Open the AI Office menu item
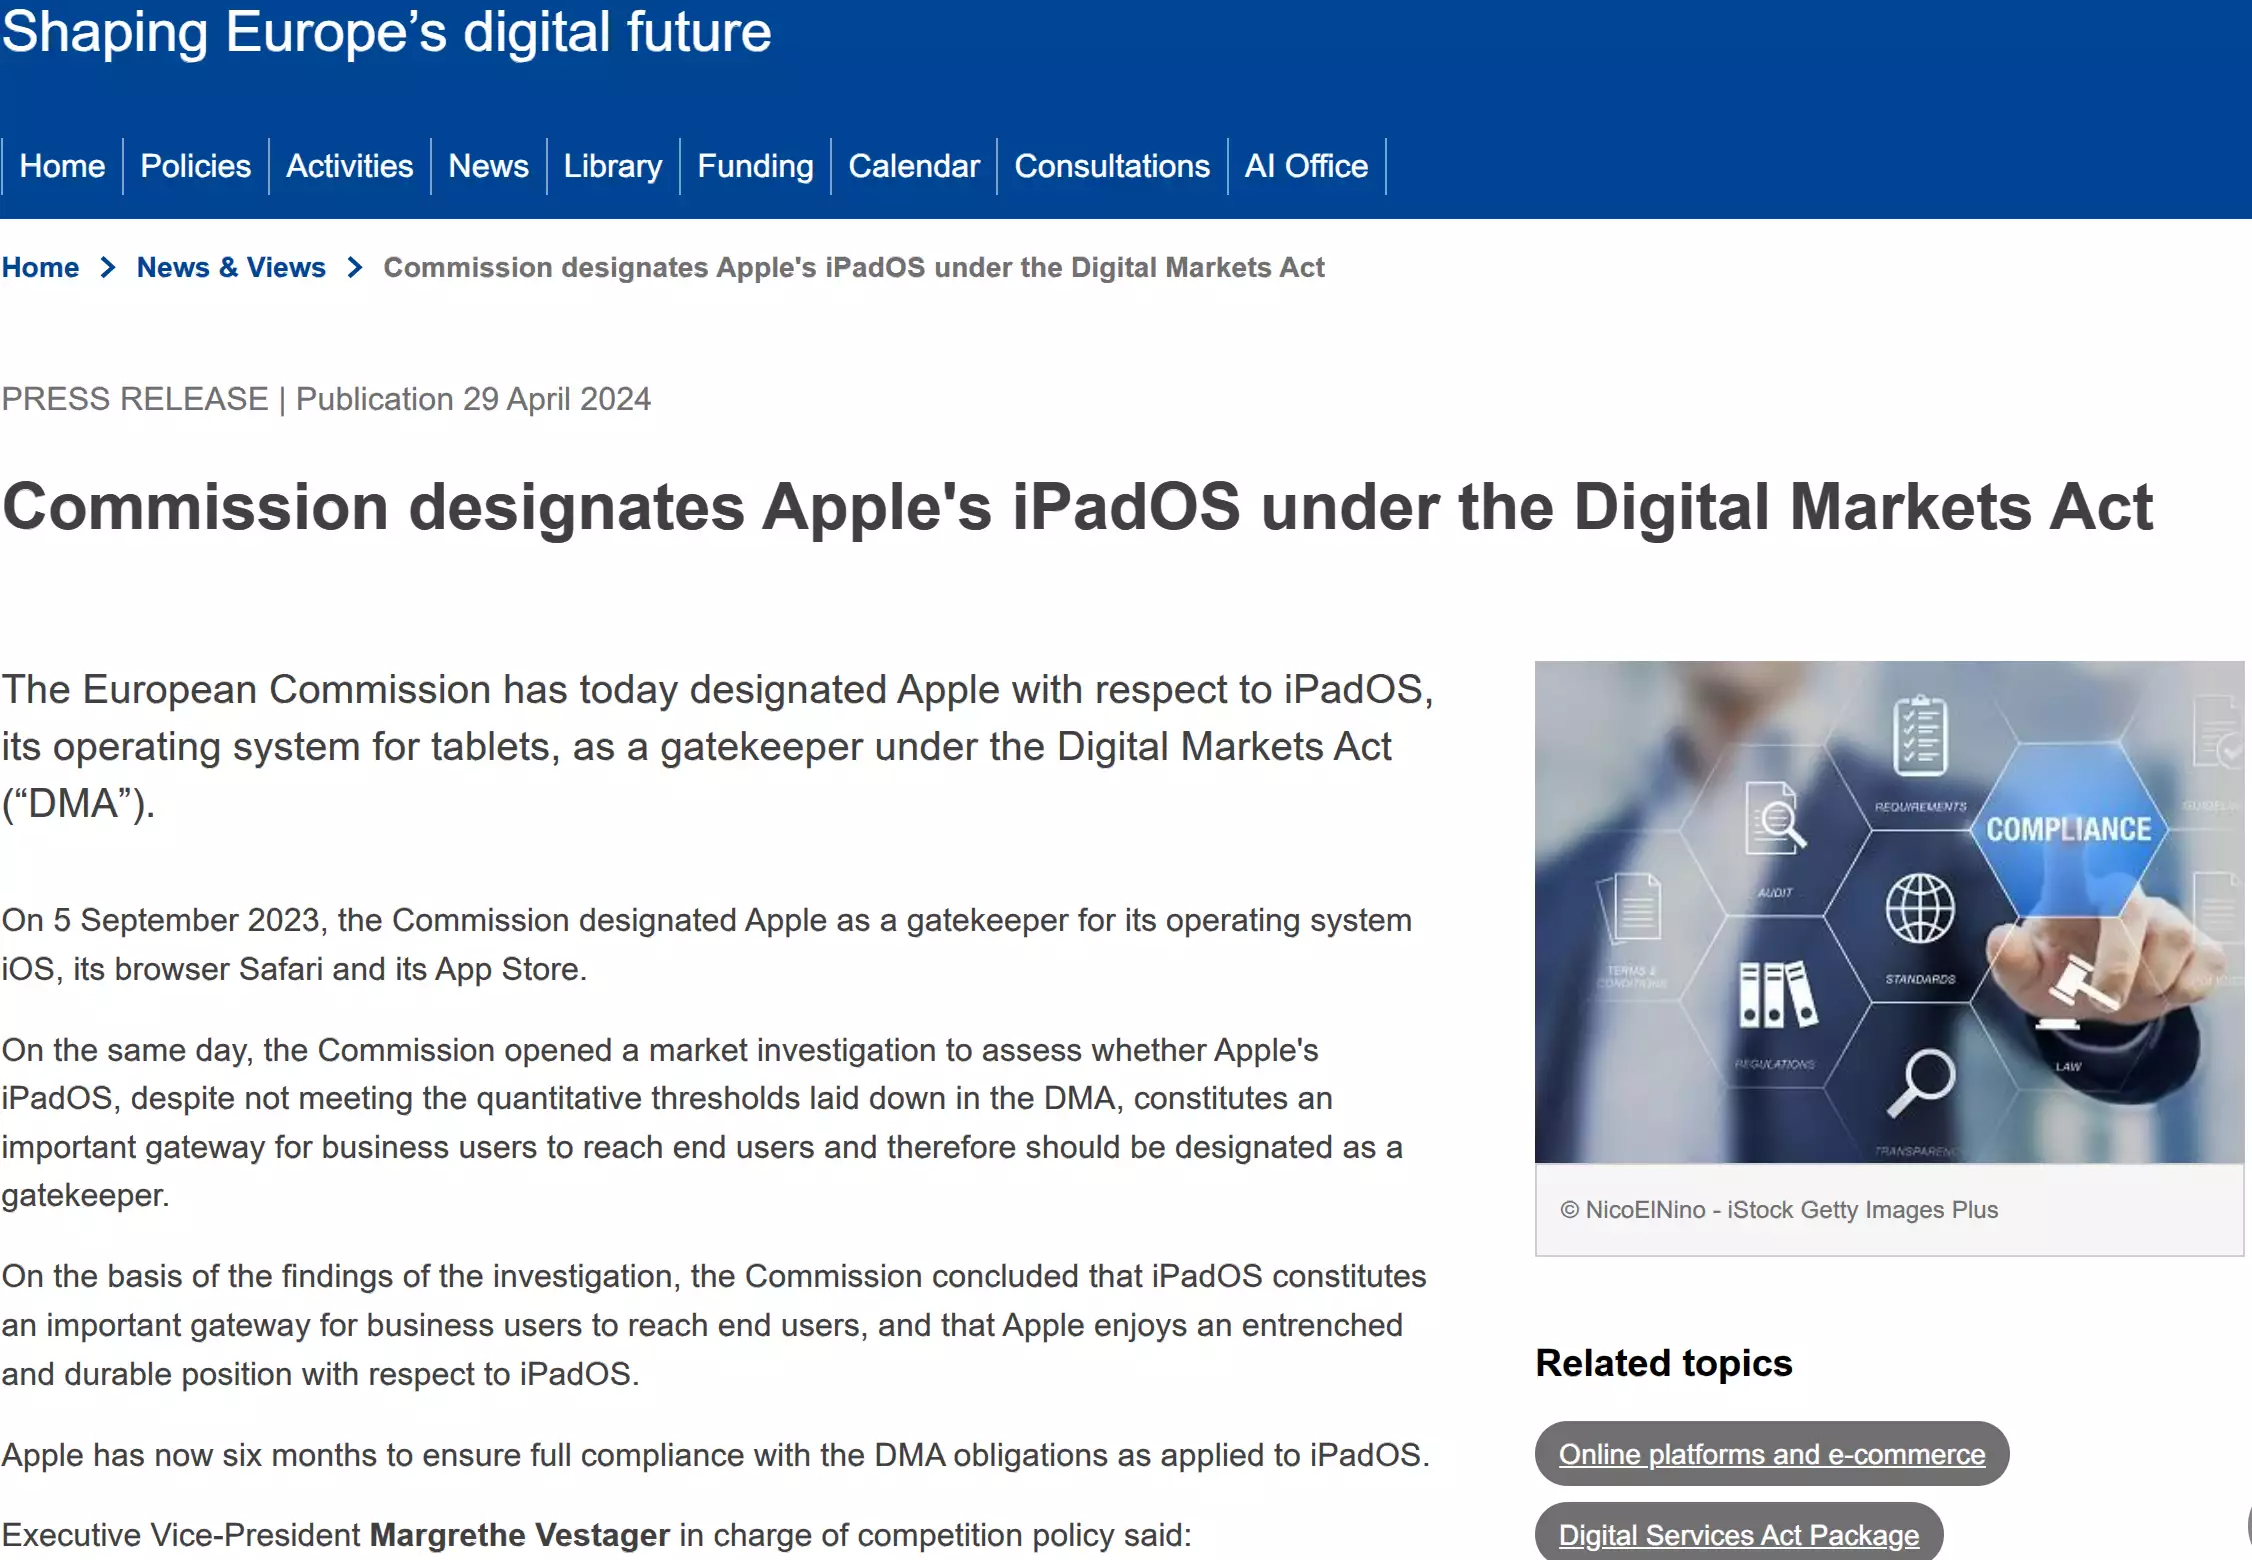2252x1560 pixels. [1307, 166]
